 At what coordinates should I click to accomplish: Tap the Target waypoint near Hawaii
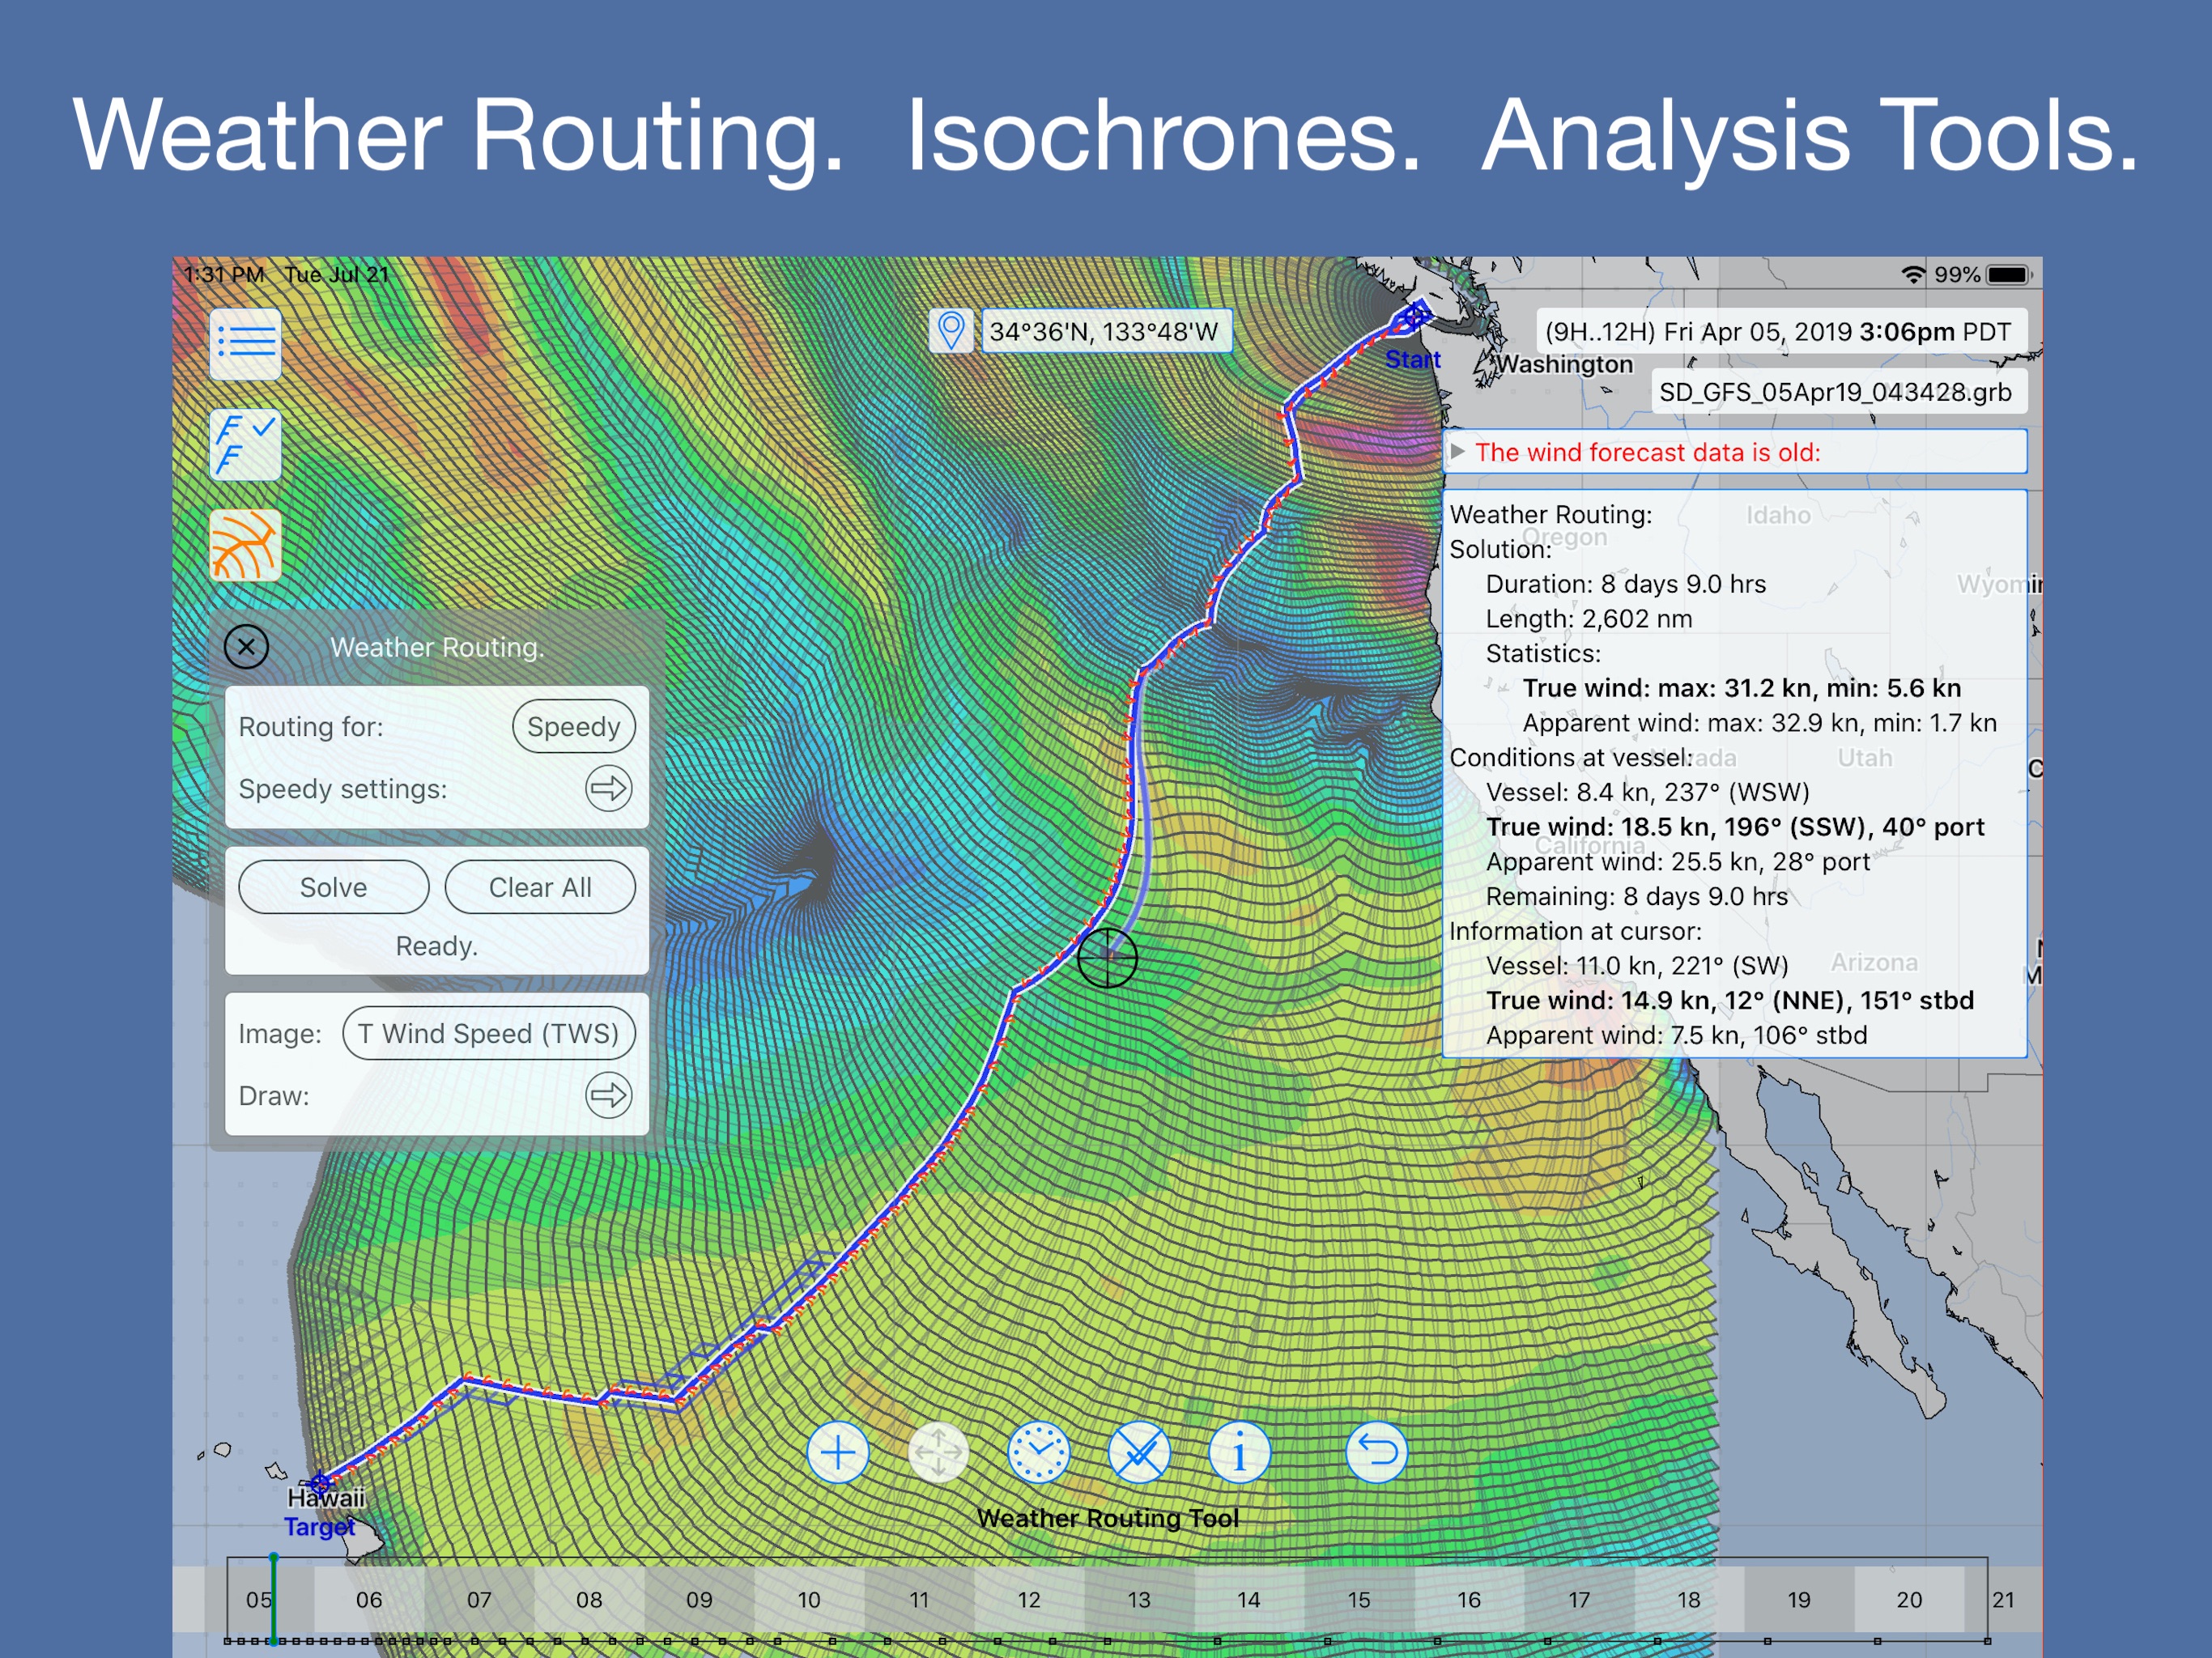click(x=320, y=1484)
